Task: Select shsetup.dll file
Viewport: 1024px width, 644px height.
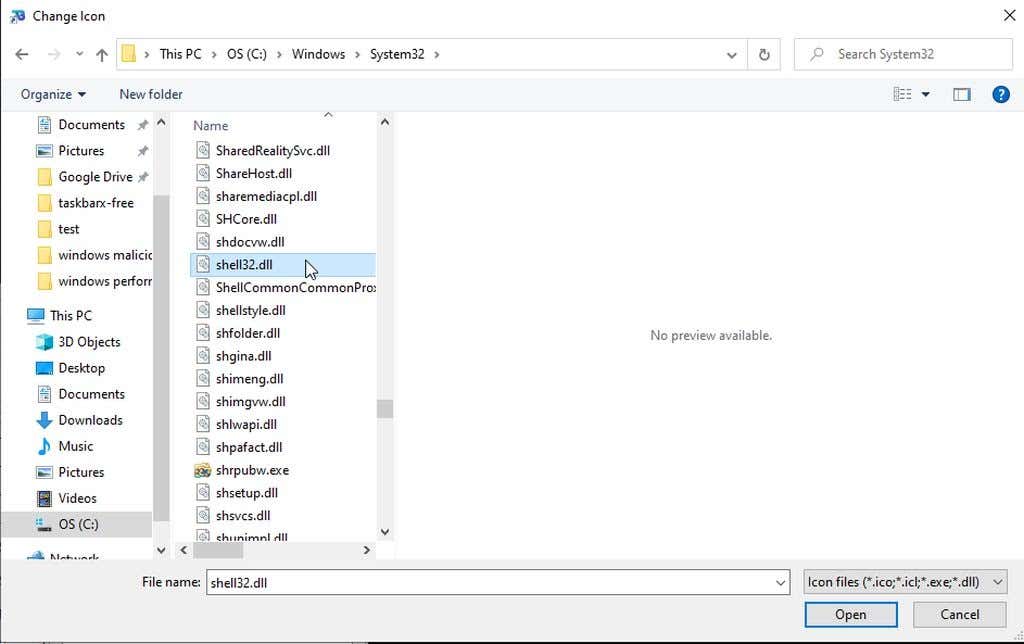Action: pos(236,494)
